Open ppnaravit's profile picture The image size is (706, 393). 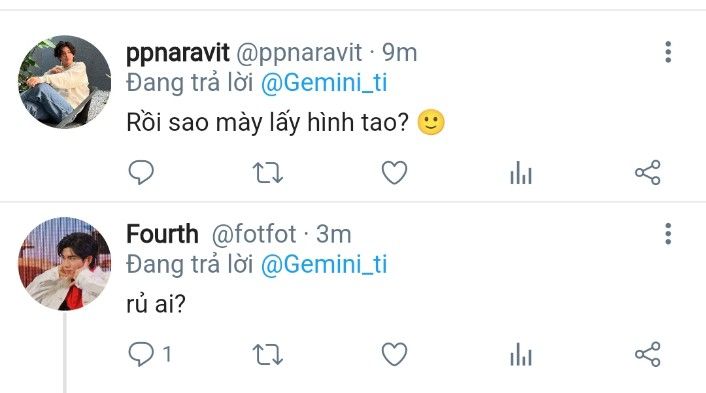coord(64,82)
